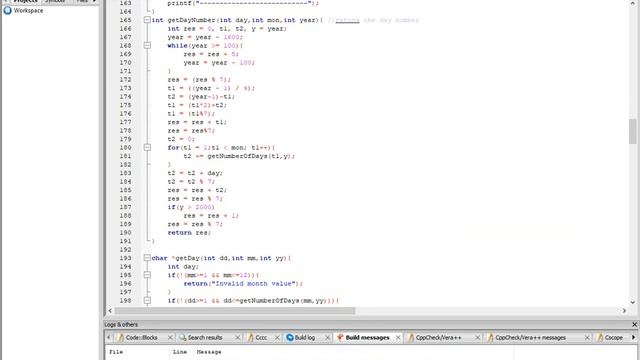This screenshot has width=640, height=360.
Task: Click line number 172 in the margin
Action: tap(125, 80)
